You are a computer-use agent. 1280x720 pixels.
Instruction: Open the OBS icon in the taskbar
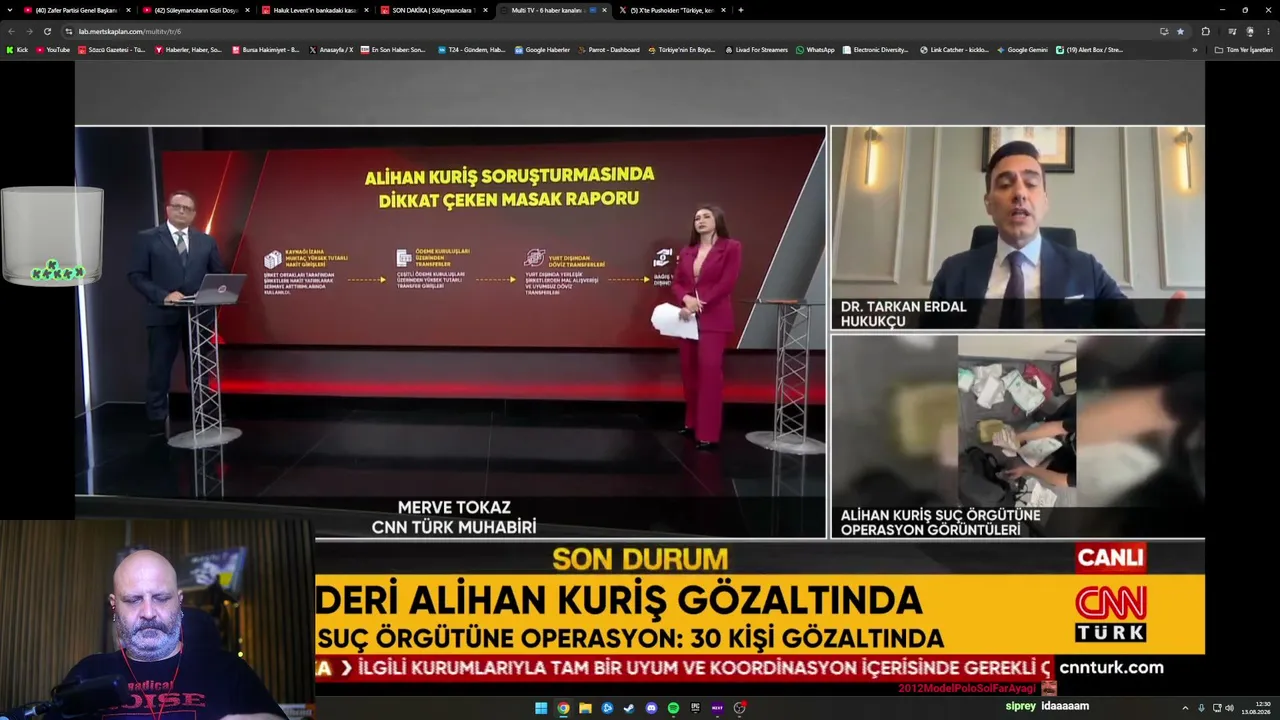tap(739, 708)
